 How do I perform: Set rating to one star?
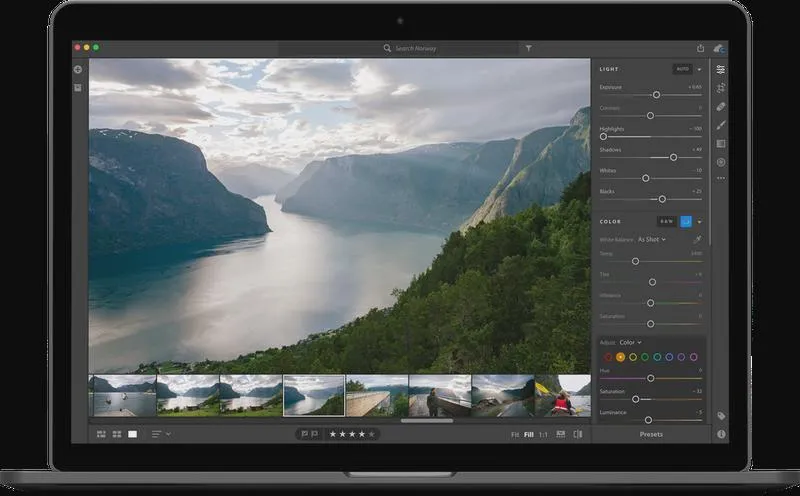[x=333, y=434]
